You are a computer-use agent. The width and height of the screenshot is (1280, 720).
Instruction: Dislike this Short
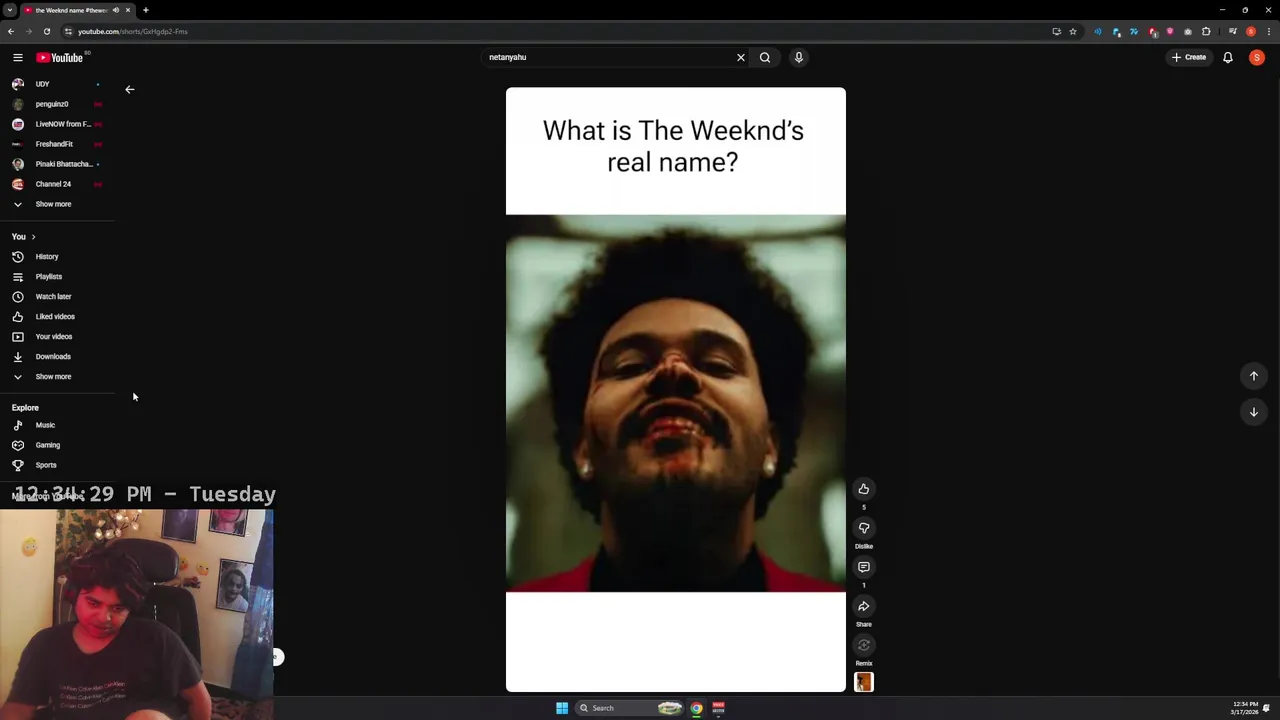coord(864,528)
